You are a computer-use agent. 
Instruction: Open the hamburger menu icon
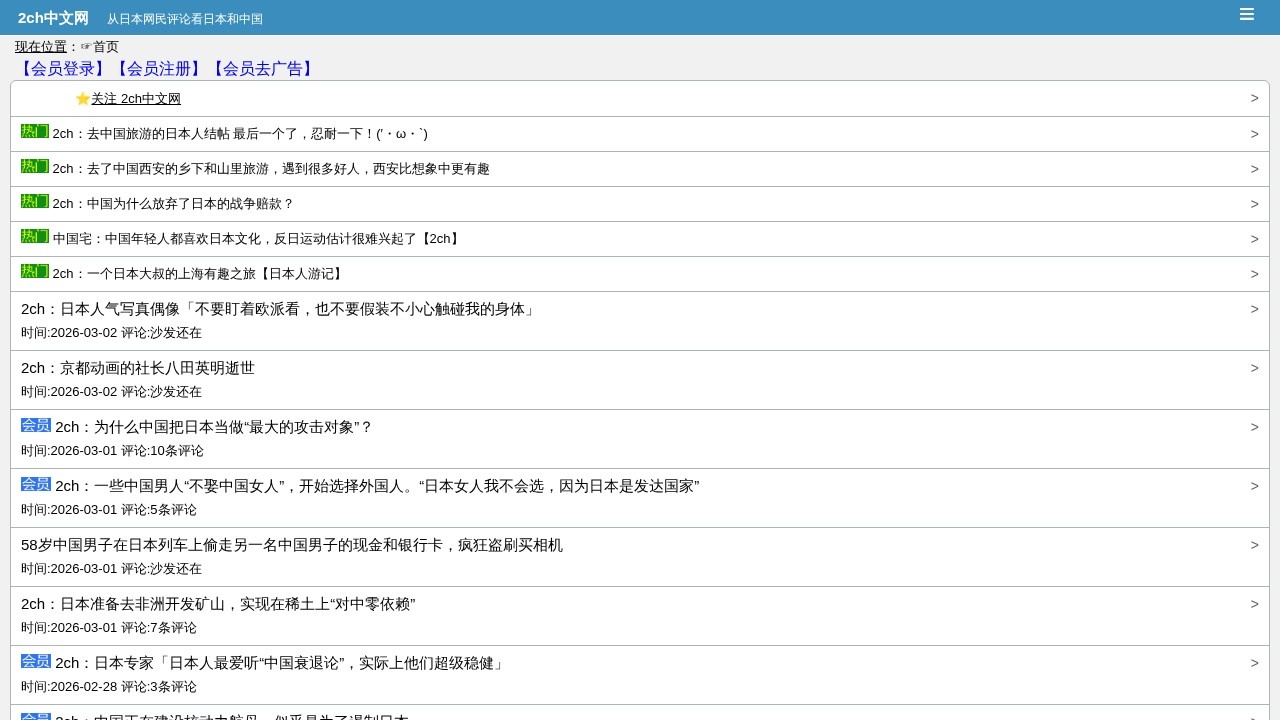click(1246, 14)
